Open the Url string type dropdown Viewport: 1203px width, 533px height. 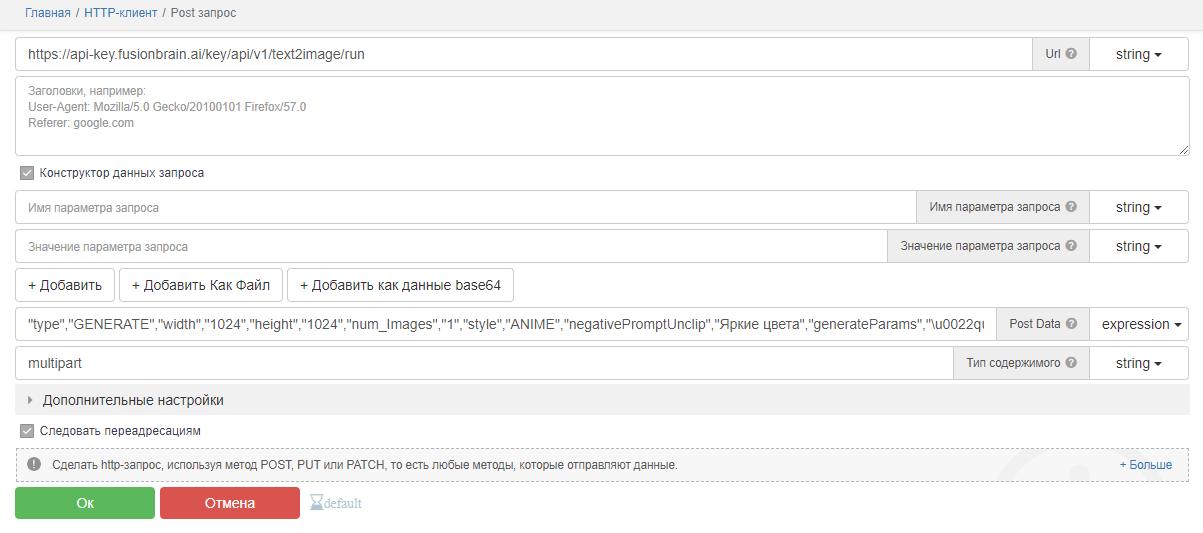click(x=1138, y=54)
